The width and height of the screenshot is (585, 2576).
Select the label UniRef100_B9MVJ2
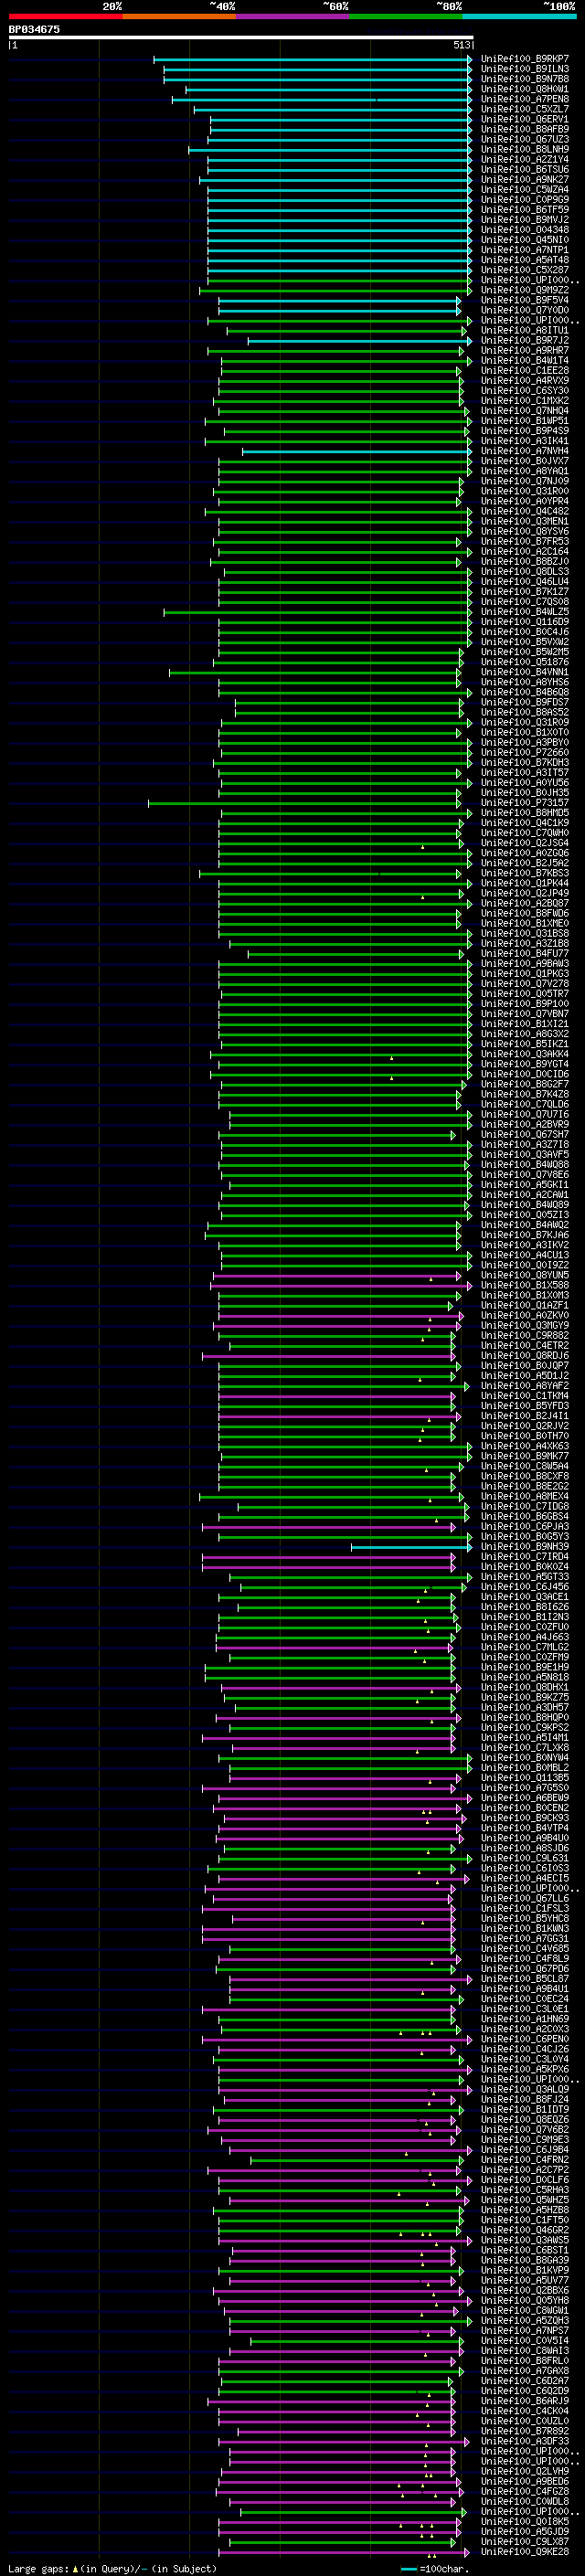525,219
